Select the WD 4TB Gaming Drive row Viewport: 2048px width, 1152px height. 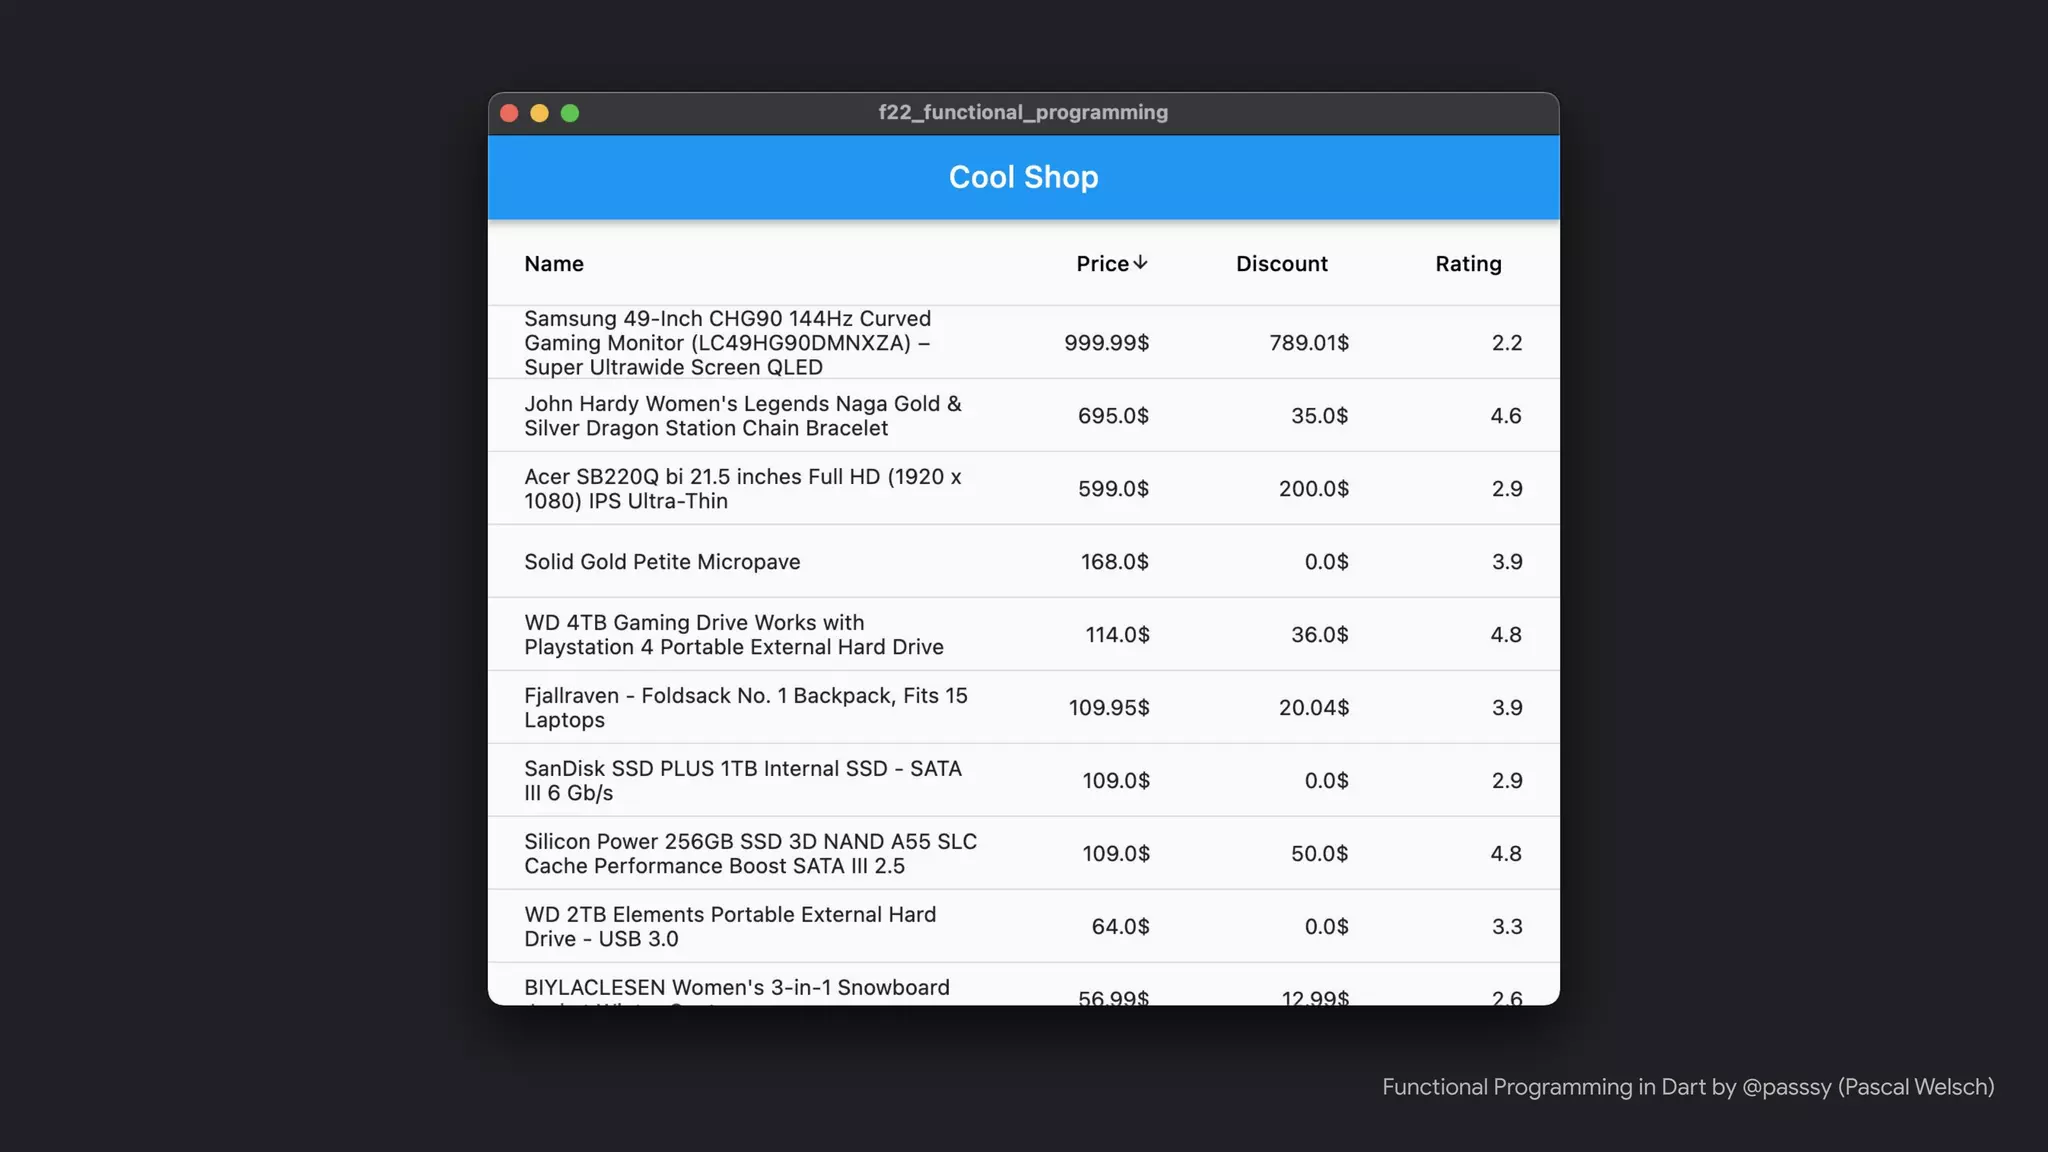point(1023,634)
